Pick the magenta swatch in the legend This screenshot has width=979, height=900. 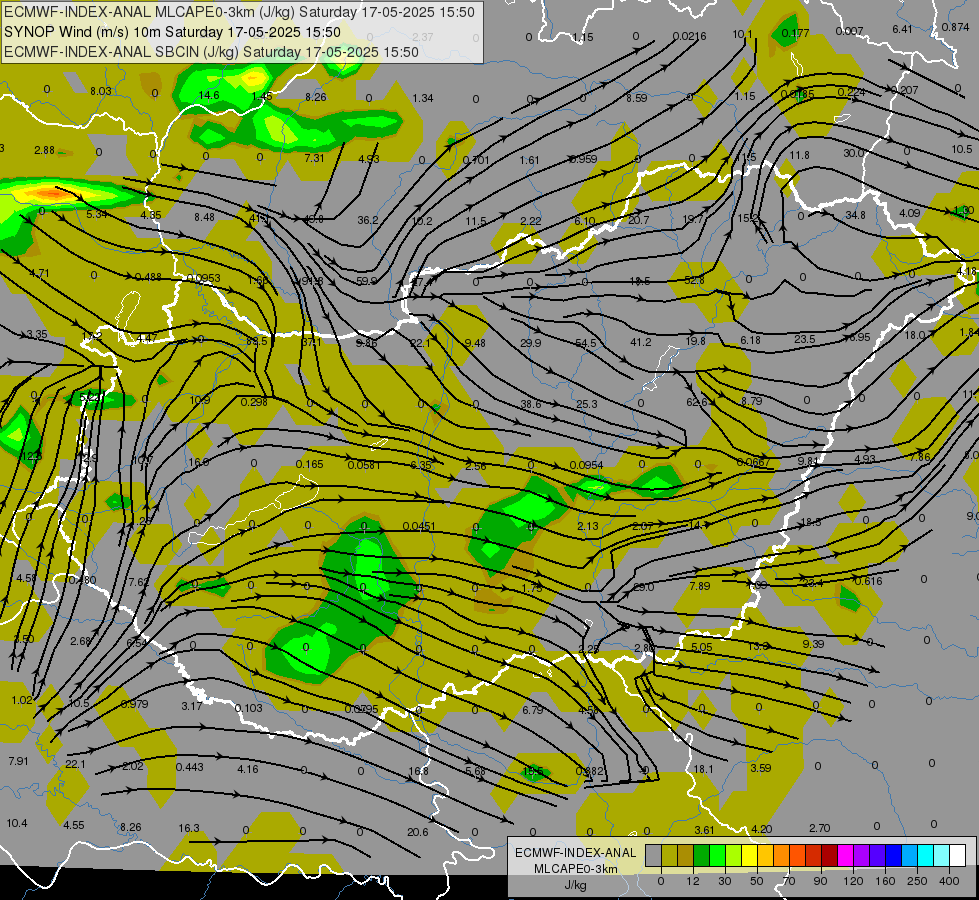[845, 856]
